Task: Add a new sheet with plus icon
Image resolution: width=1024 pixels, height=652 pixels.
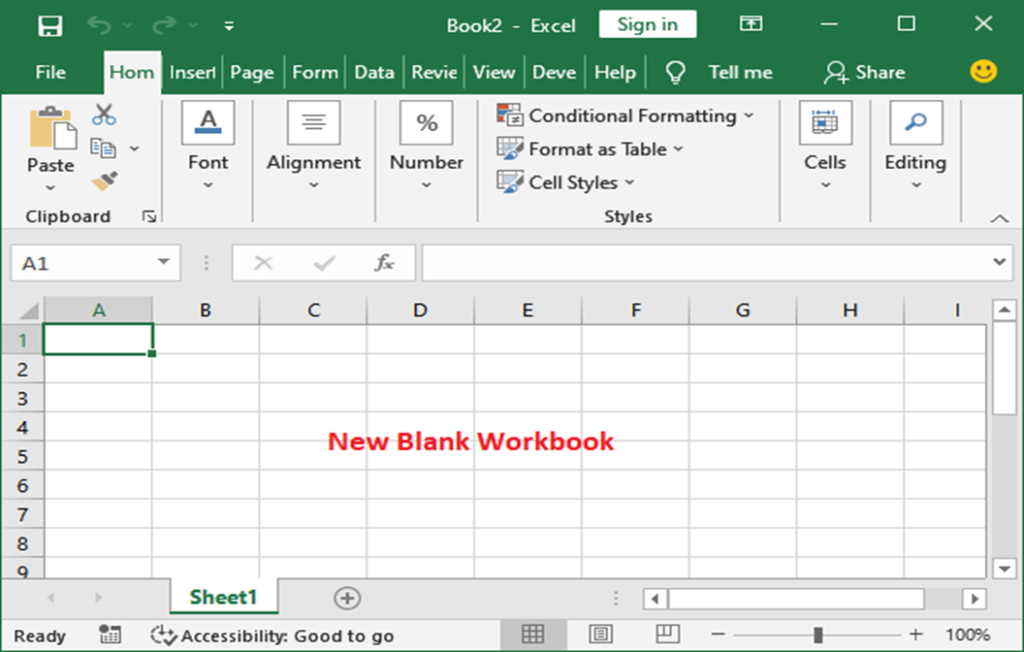Action: (x=347, y=598)
